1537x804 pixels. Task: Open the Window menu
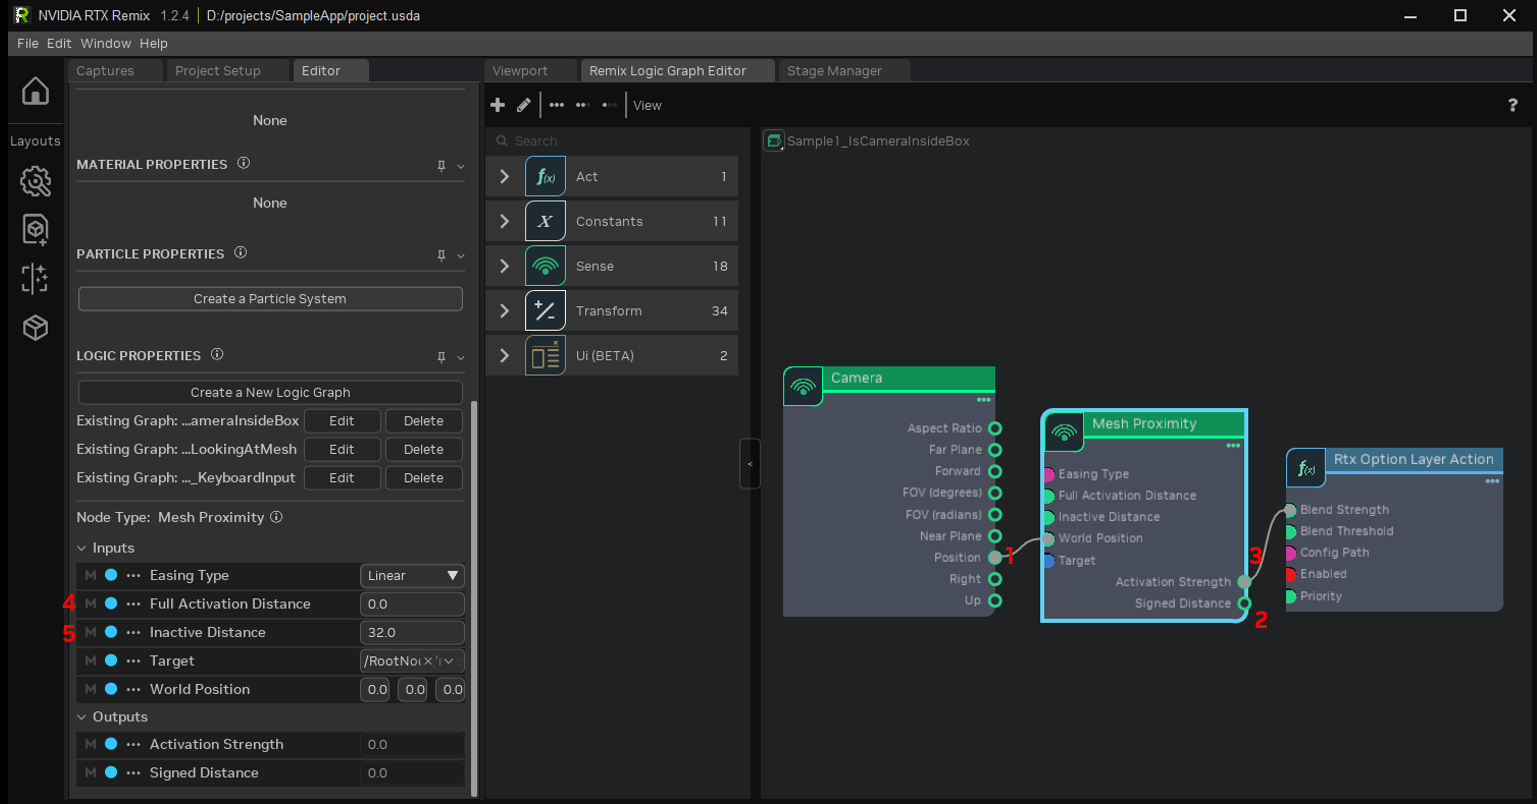pyautogui.click(x=105, y=43)
